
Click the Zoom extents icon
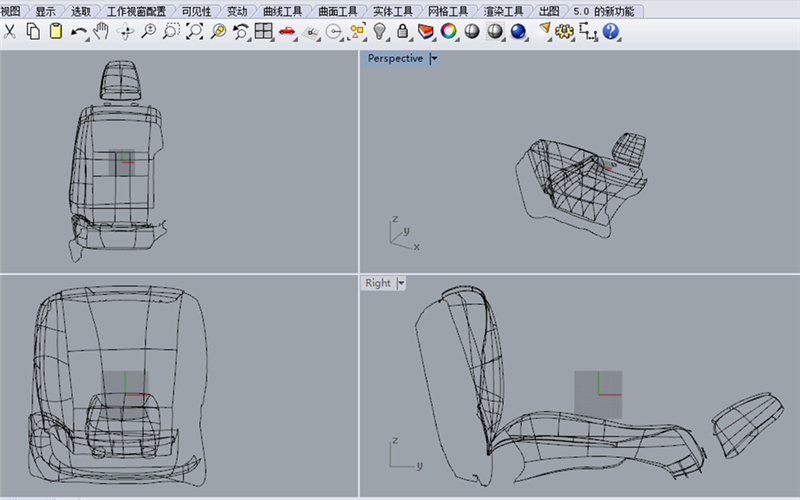coord(194,32)
